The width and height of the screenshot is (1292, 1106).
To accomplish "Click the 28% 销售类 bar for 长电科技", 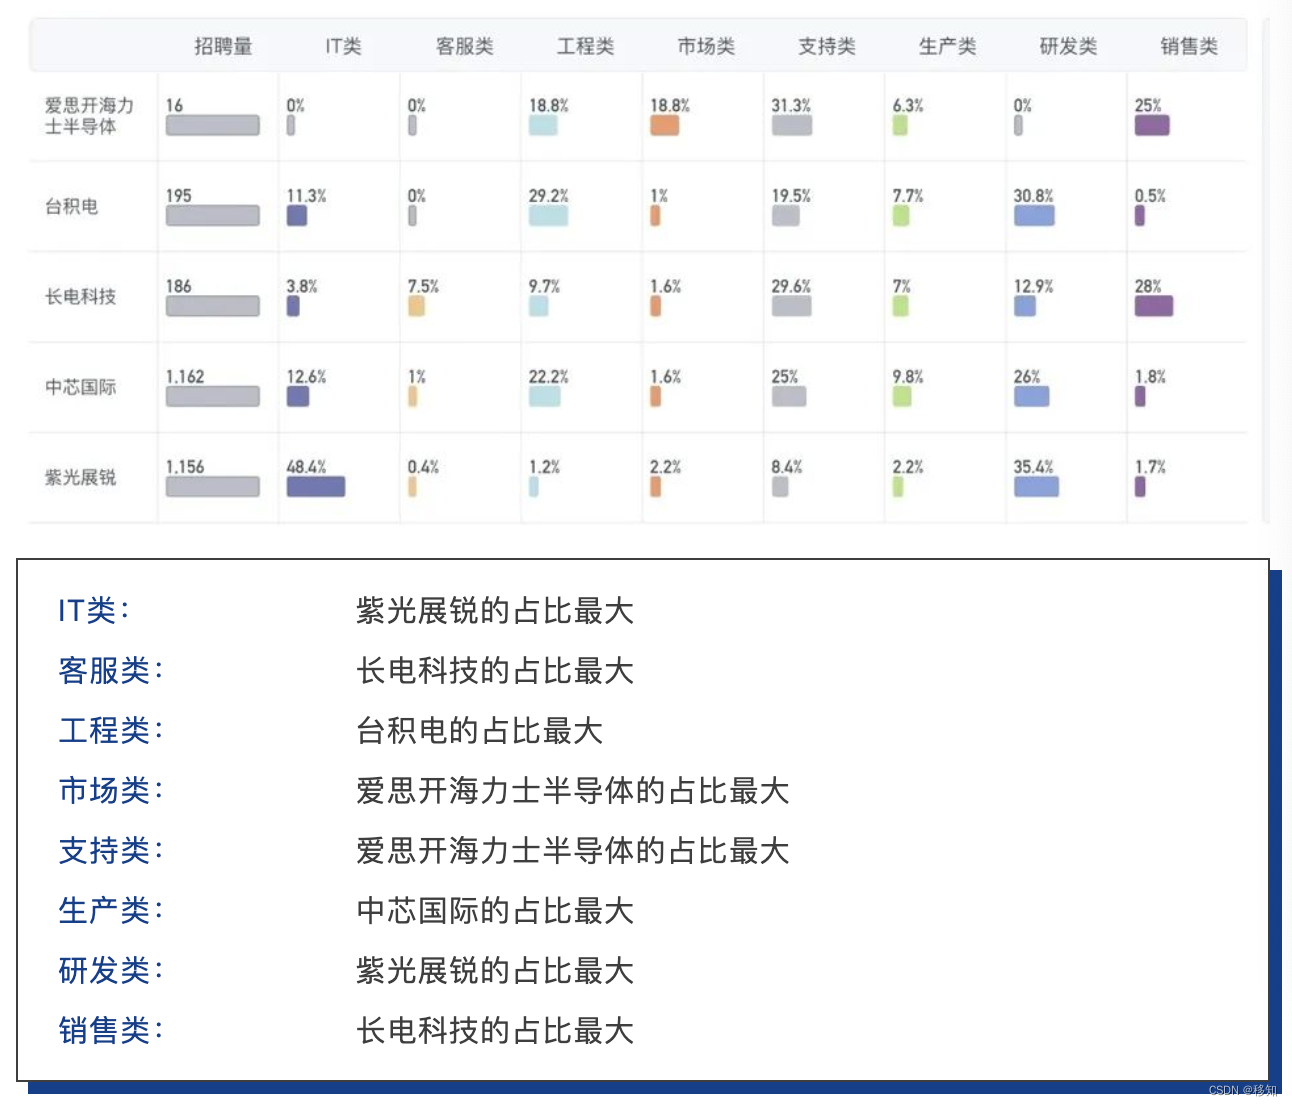I will (x=1154, y=306).
